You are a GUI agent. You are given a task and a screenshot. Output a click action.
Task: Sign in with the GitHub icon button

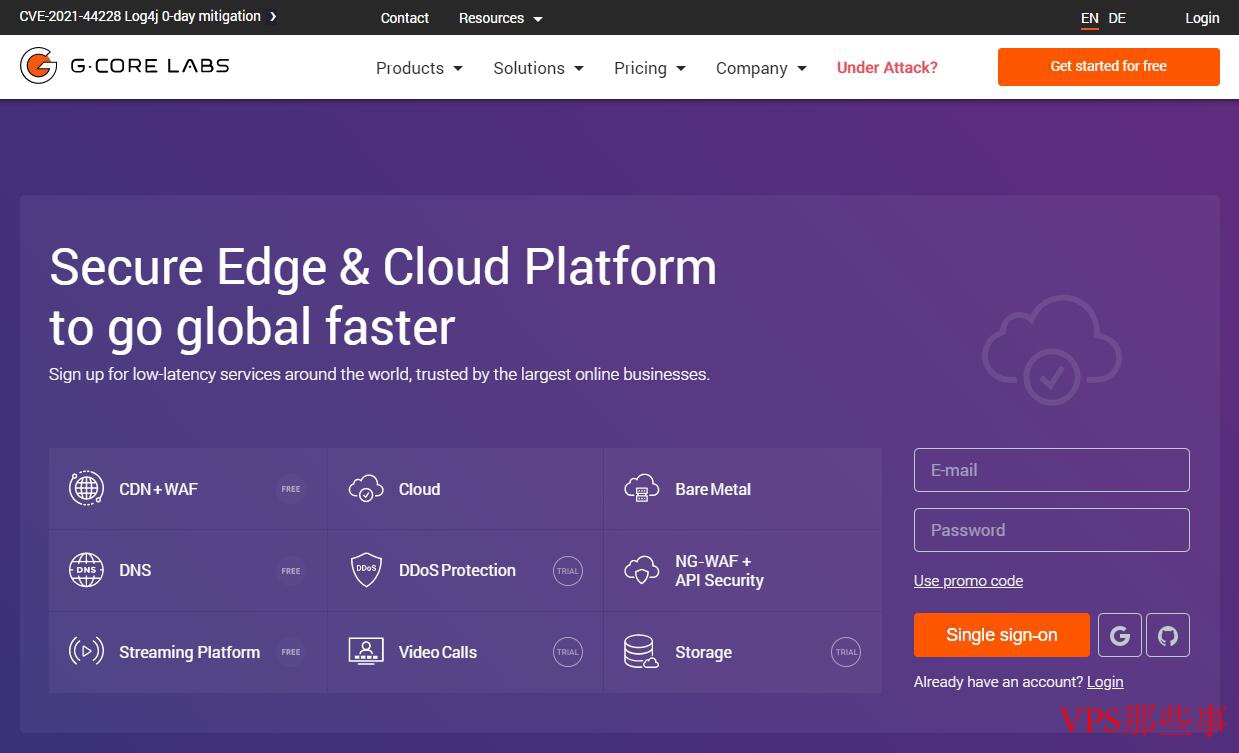click(1168, 635)
